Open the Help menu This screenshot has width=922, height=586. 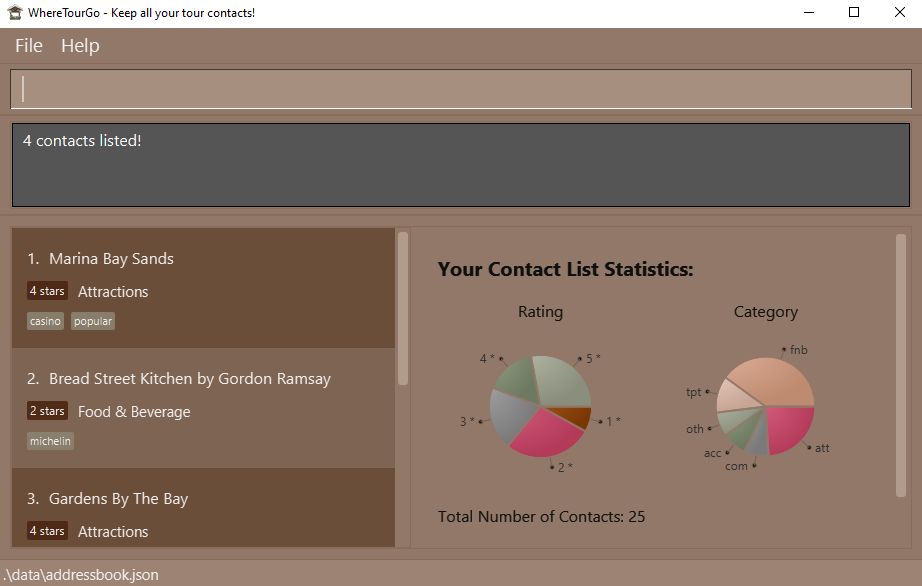(80, 46)
